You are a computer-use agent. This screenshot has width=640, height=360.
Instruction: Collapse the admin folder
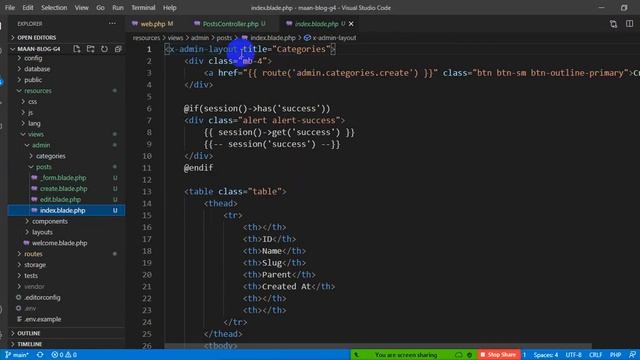pyautogui.click(x=41, y=145)
